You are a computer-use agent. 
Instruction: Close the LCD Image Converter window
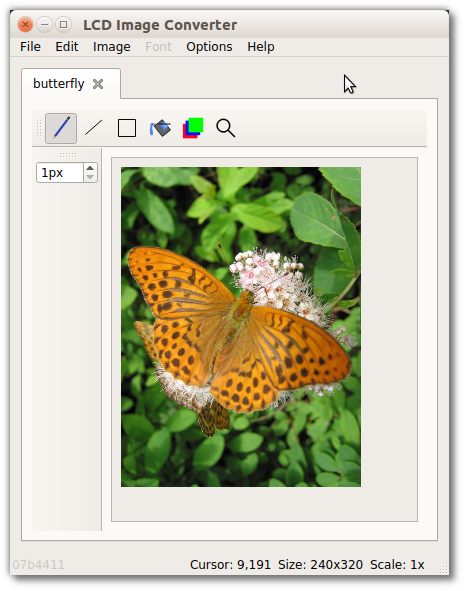(25, 25)
